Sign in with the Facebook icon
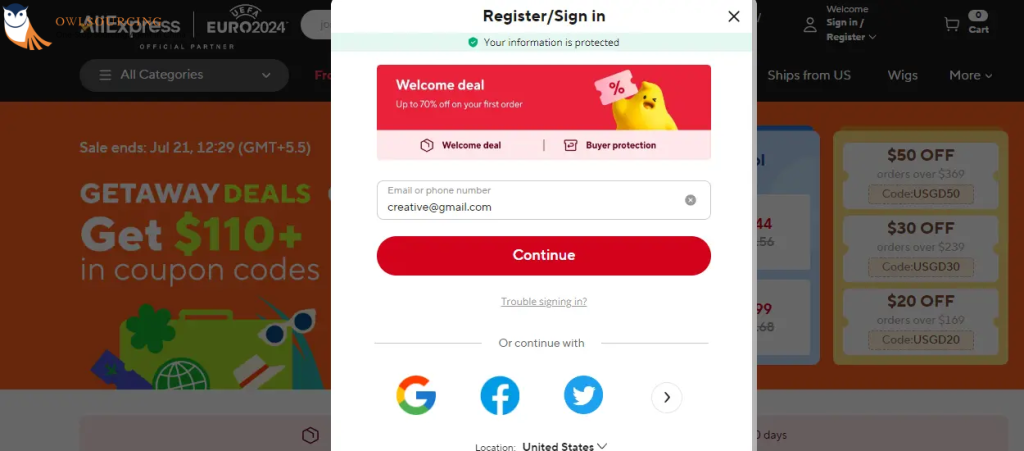Image resolution: width=1024 pixels, height=451 pixels. (x=500, y=396)
